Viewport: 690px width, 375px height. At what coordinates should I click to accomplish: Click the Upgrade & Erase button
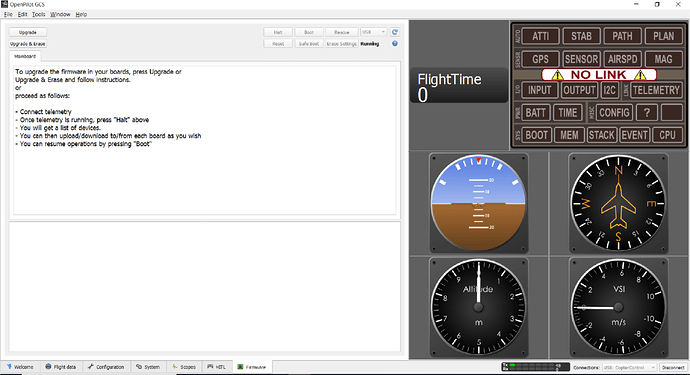[x=28, y=44]
